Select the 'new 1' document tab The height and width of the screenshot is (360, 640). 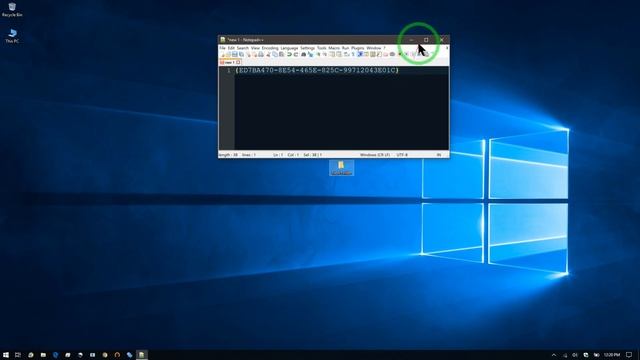coord(229,62)
